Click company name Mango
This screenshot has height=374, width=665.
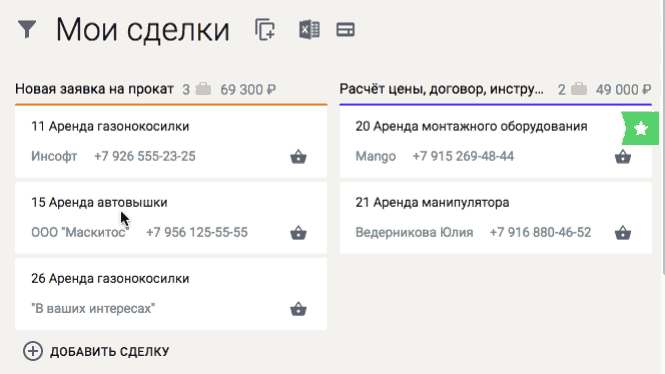[x=375, y=156]
